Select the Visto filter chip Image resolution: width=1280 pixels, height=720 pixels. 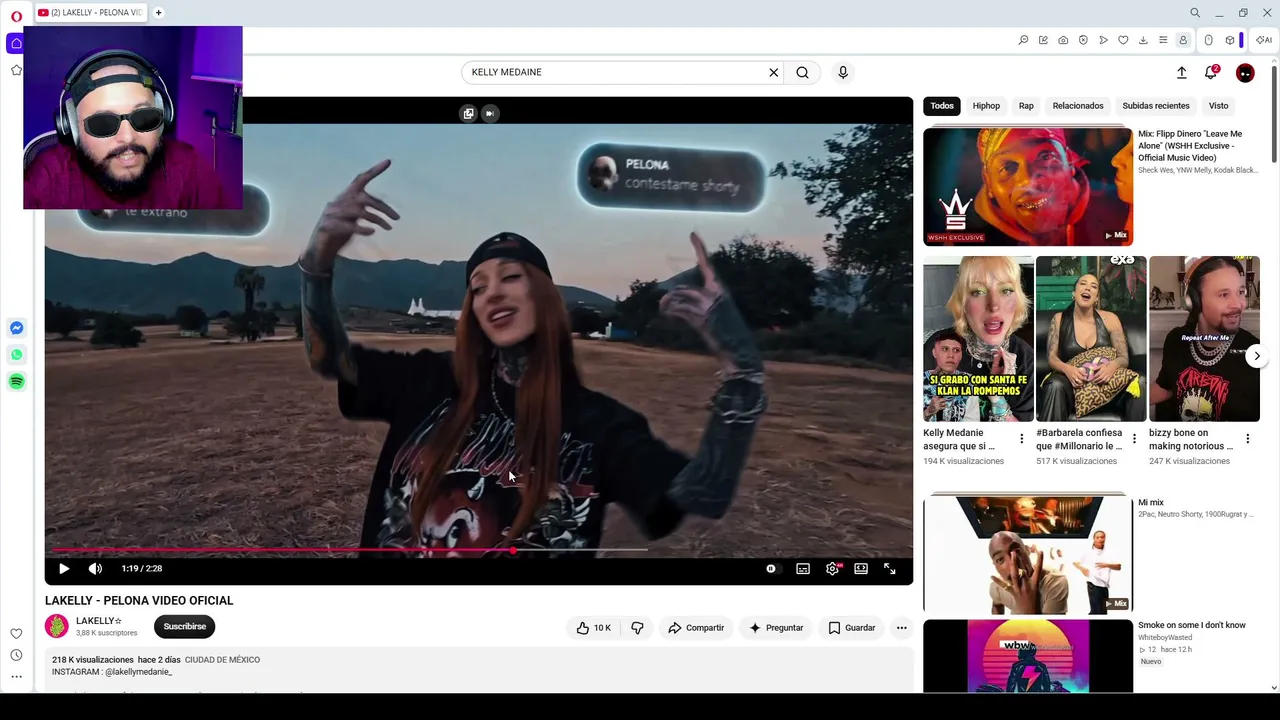(x=1218, y=106)
